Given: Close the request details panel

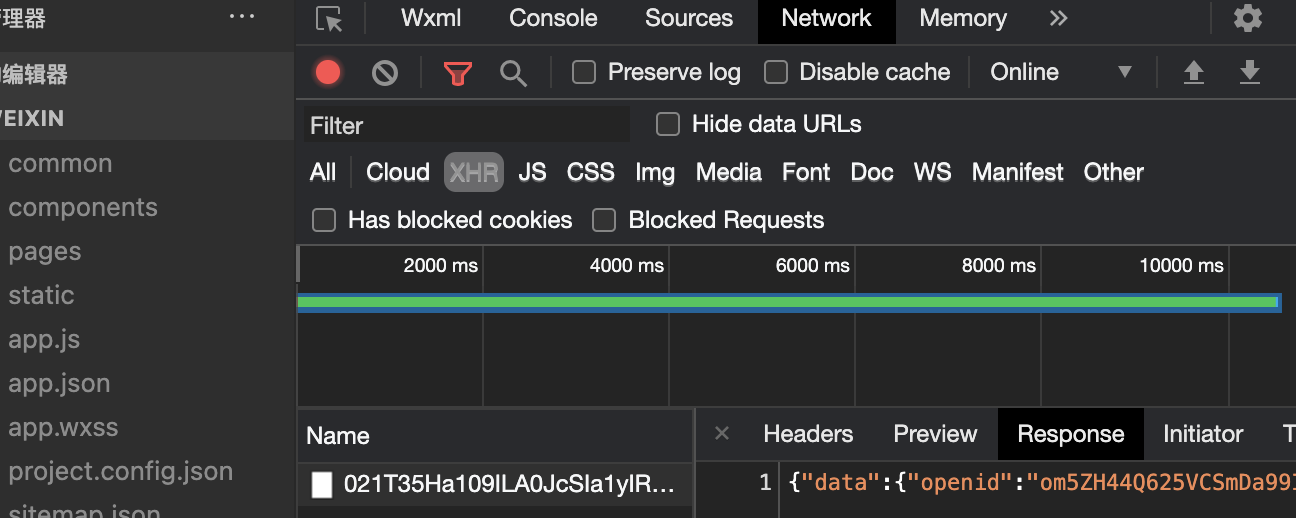Looking at the screenshot, I should (x=722, y=434).
